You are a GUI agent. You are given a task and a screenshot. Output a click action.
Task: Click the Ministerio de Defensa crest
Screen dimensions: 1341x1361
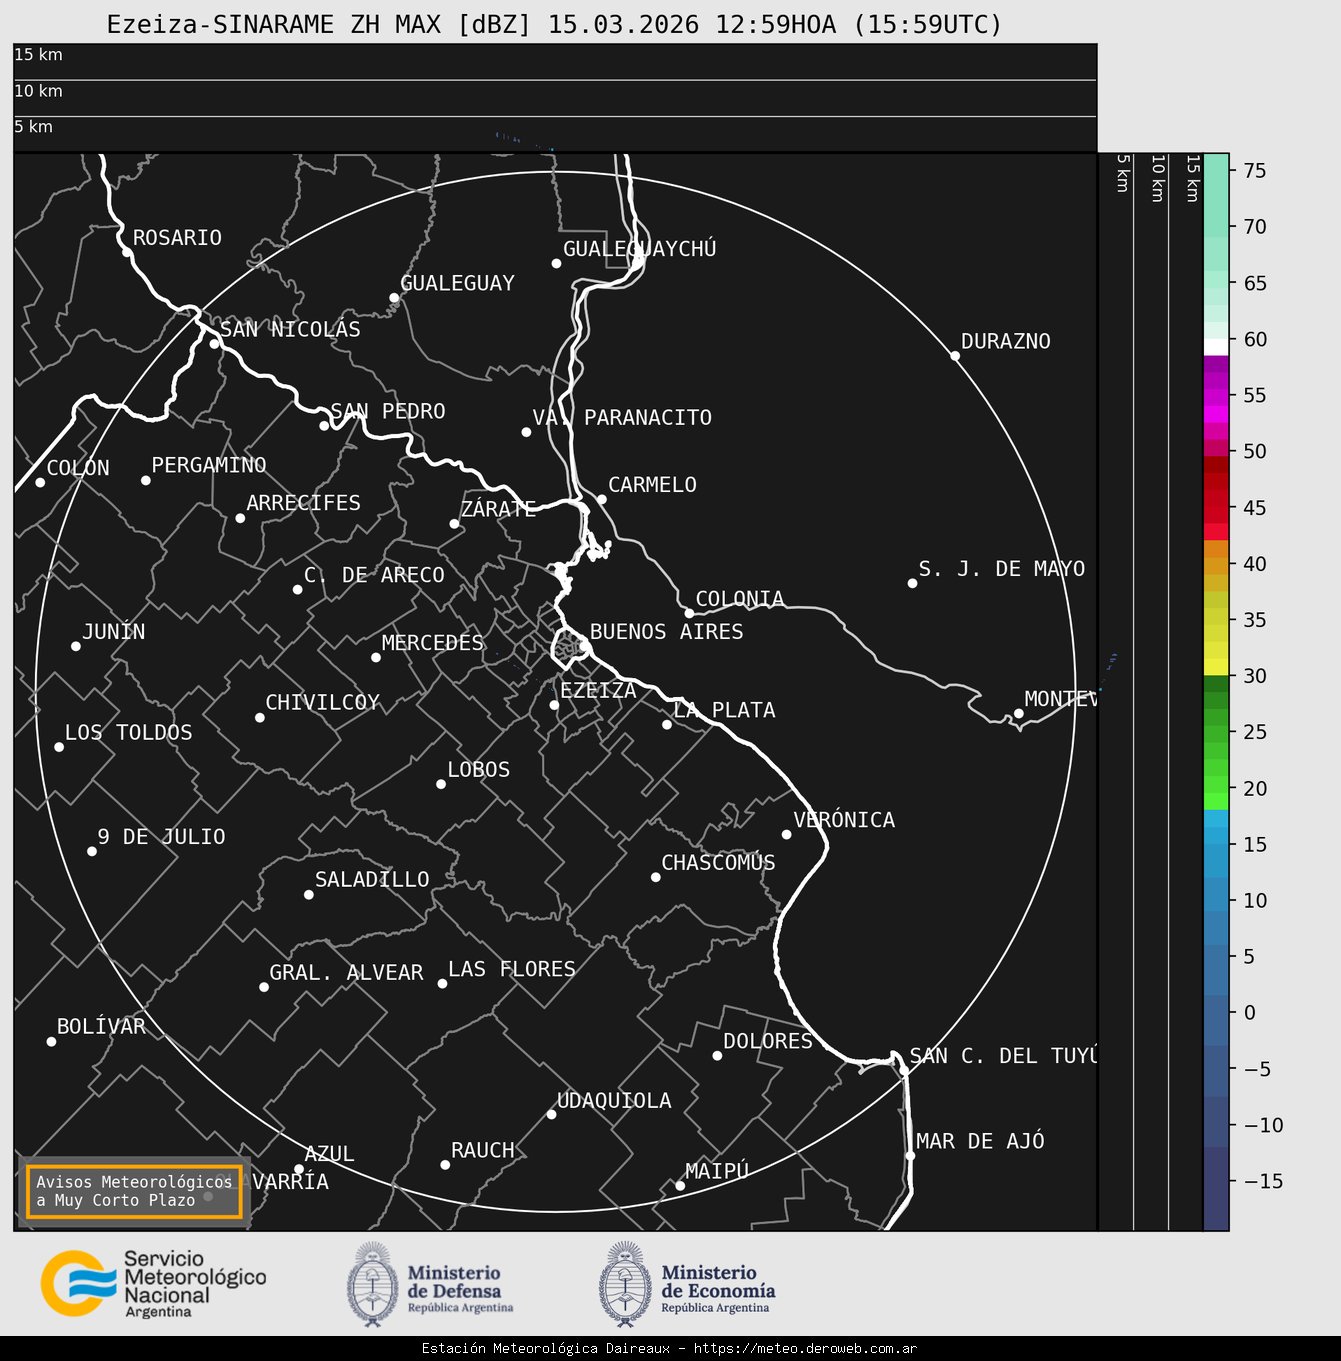click(x=372, y=1284)
